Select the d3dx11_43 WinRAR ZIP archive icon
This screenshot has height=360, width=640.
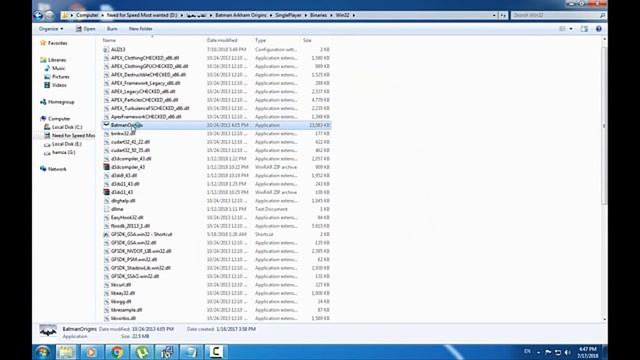(106, 192)
